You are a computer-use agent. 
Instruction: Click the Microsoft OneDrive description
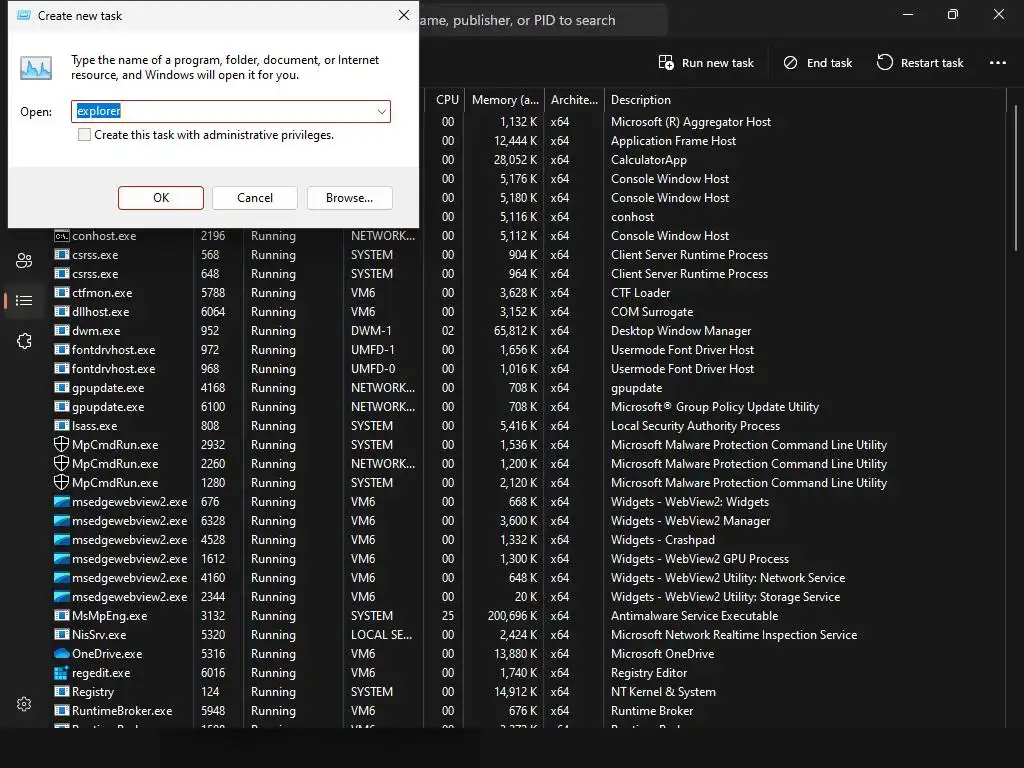coord(662,654)
